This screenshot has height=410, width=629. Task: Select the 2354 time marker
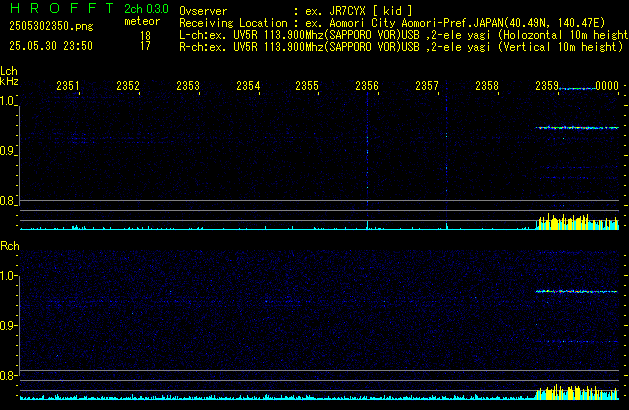click(248, 86)
